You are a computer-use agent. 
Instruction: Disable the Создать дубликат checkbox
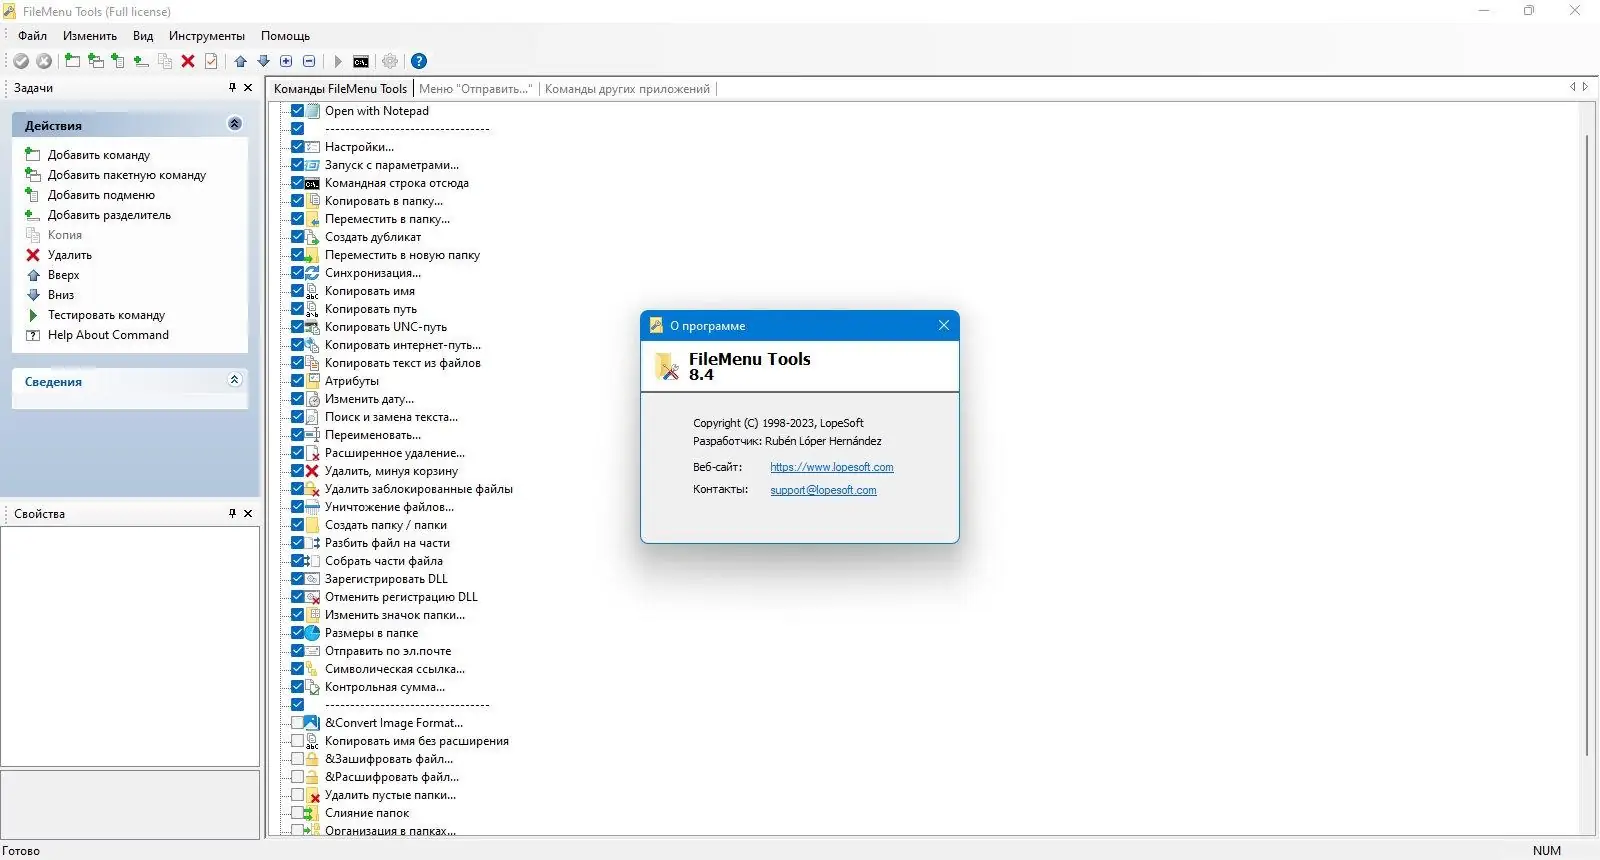tap(297, 237)
